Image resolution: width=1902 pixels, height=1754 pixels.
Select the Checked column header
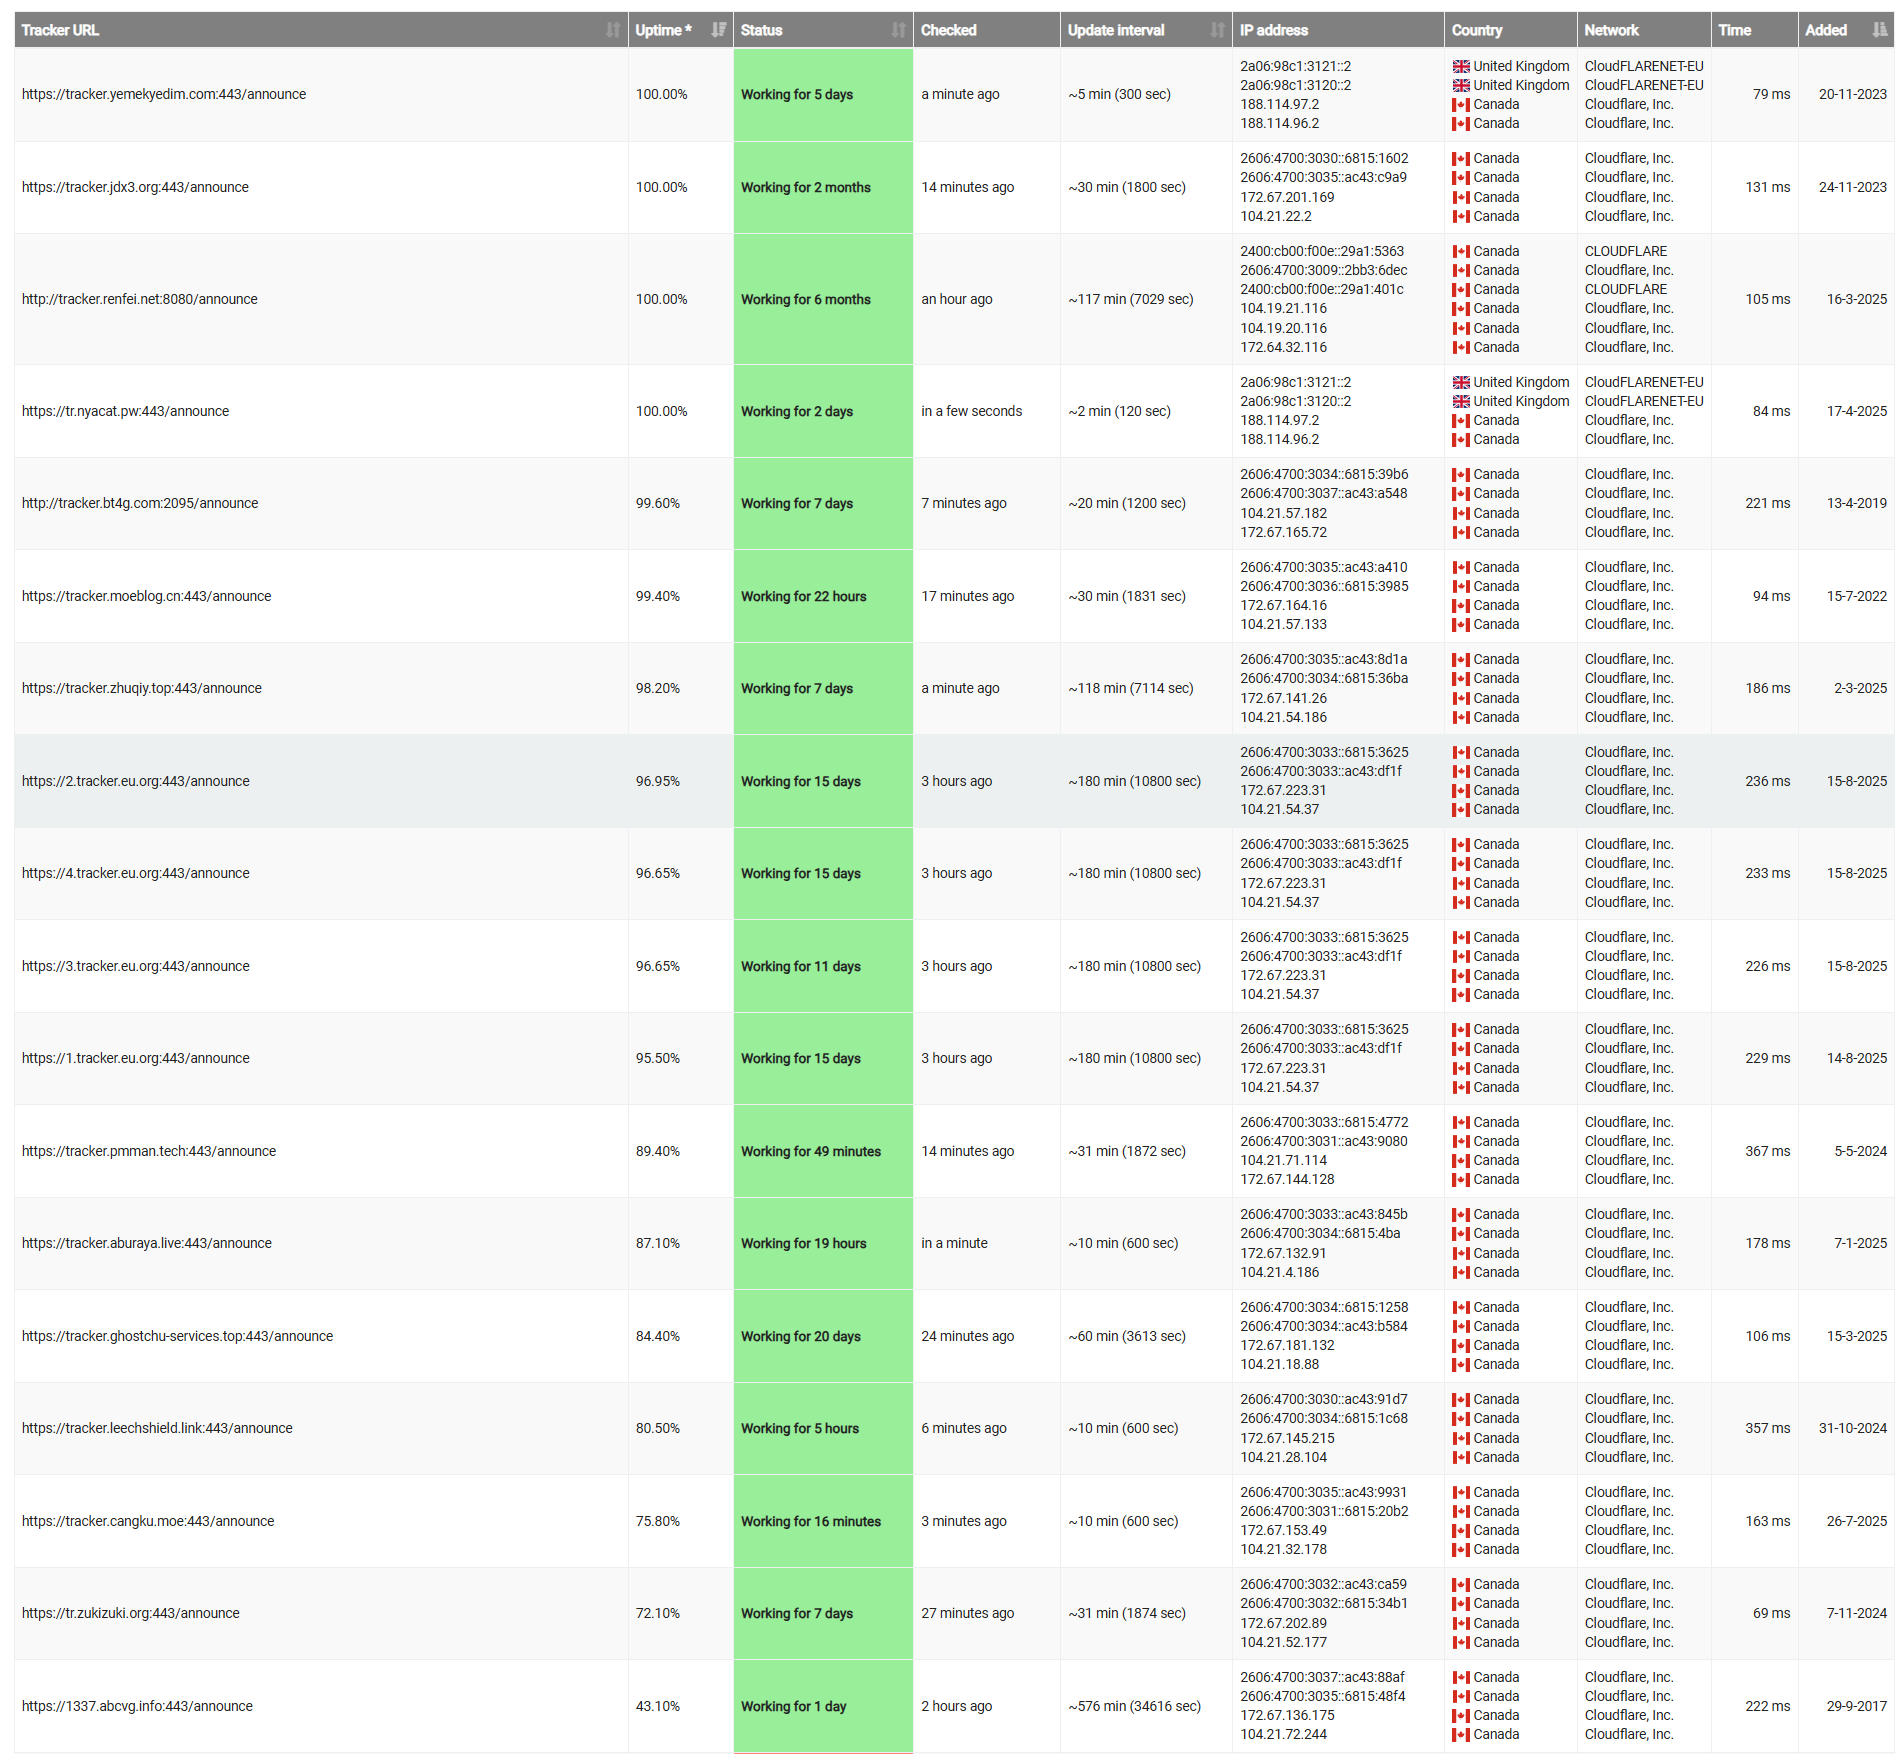click(948, 30)
